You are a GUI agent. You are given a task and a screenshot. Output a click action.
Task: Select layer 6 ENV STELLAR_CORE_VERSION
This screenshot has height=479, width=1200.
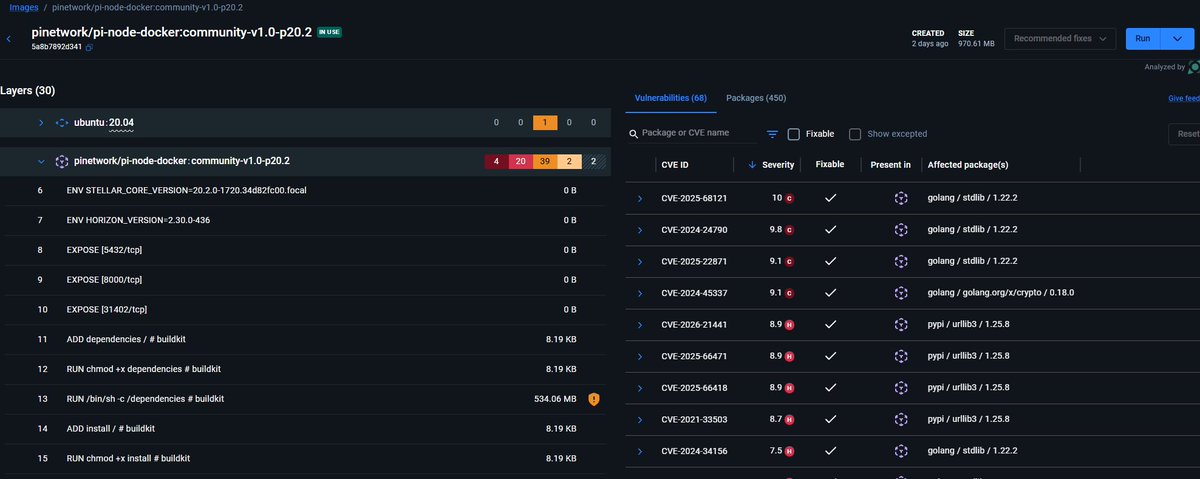305,190
